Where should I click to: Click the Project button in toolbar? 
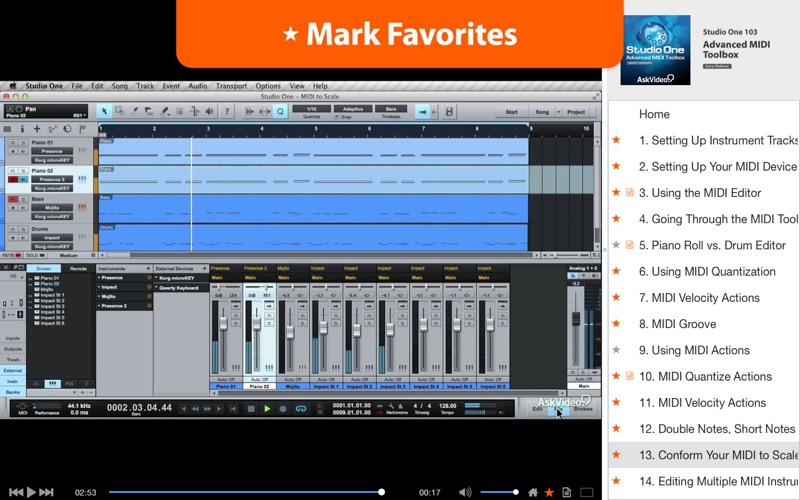[576, 112]
